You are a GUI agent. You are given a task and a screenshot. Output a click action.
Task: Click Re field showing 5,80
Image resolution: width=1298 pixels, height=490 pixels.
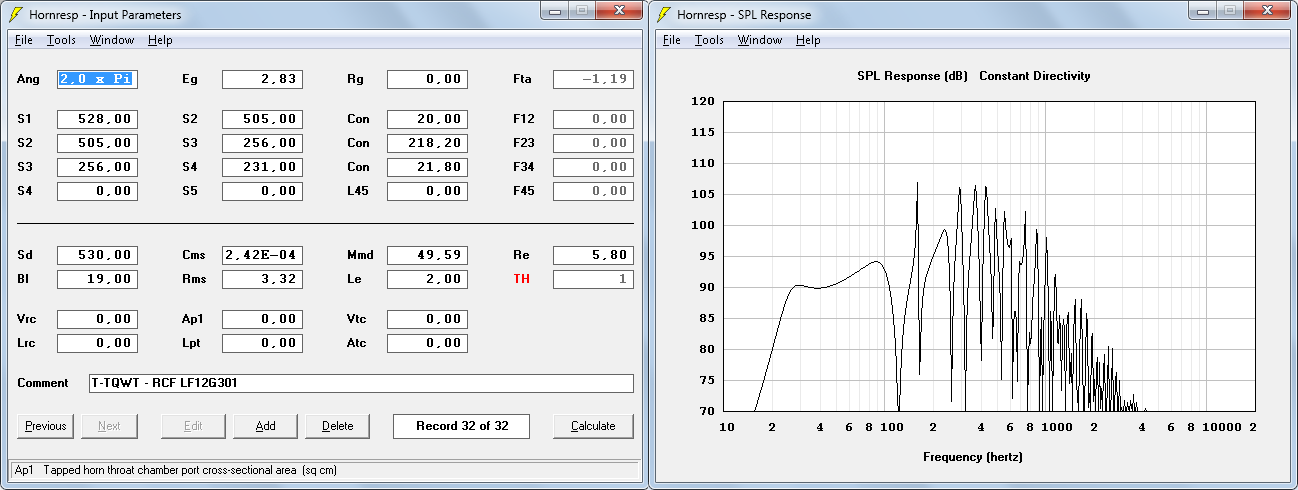point(593,255)
